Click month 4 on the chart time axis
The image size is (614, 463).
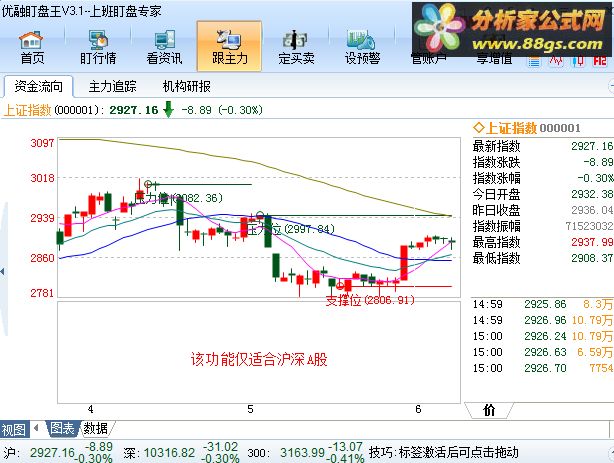(x=90, y=409)
